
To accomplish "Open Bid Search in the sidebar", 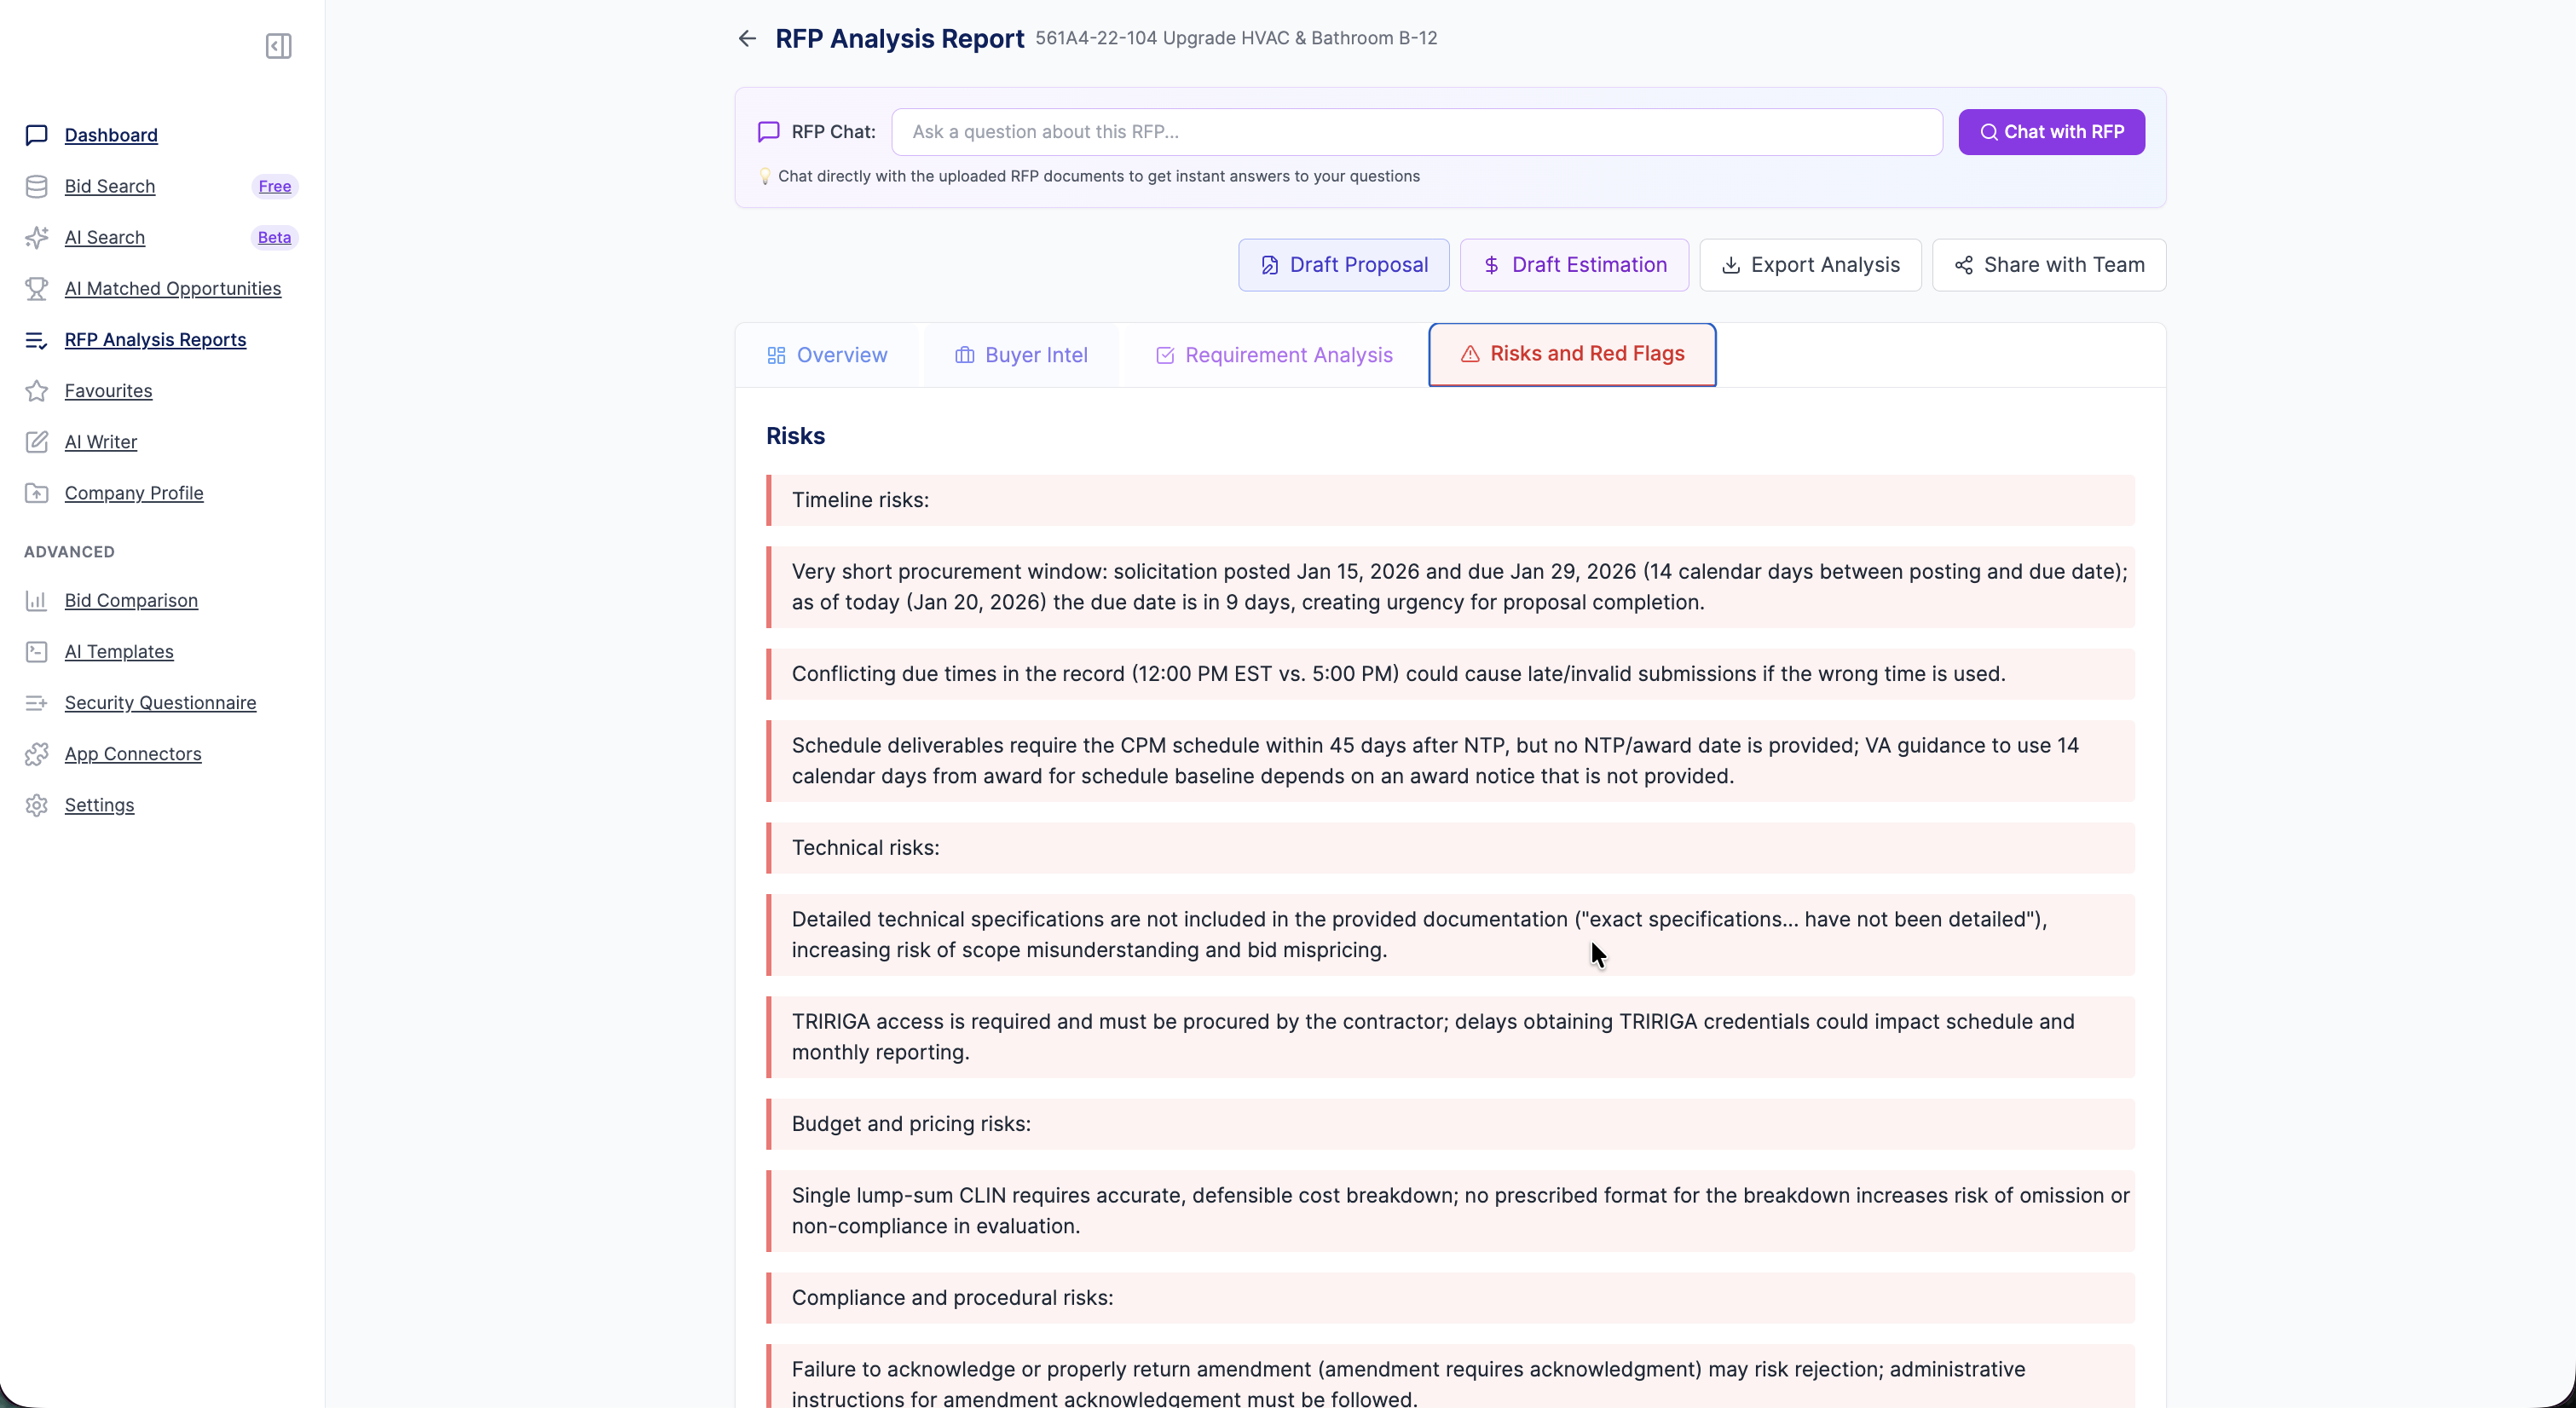I will pyautogui.click(x=110, y=186).
